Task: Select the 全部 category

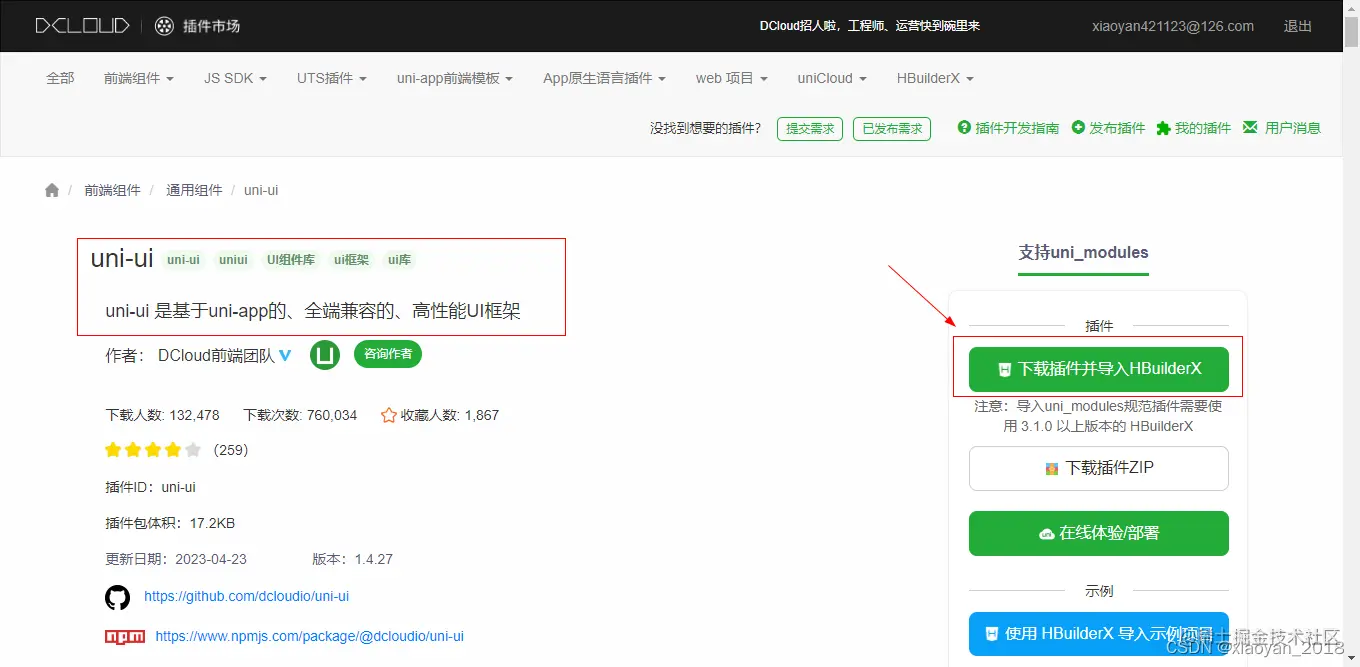Action: pyautogui.click(x=60, y=78)
